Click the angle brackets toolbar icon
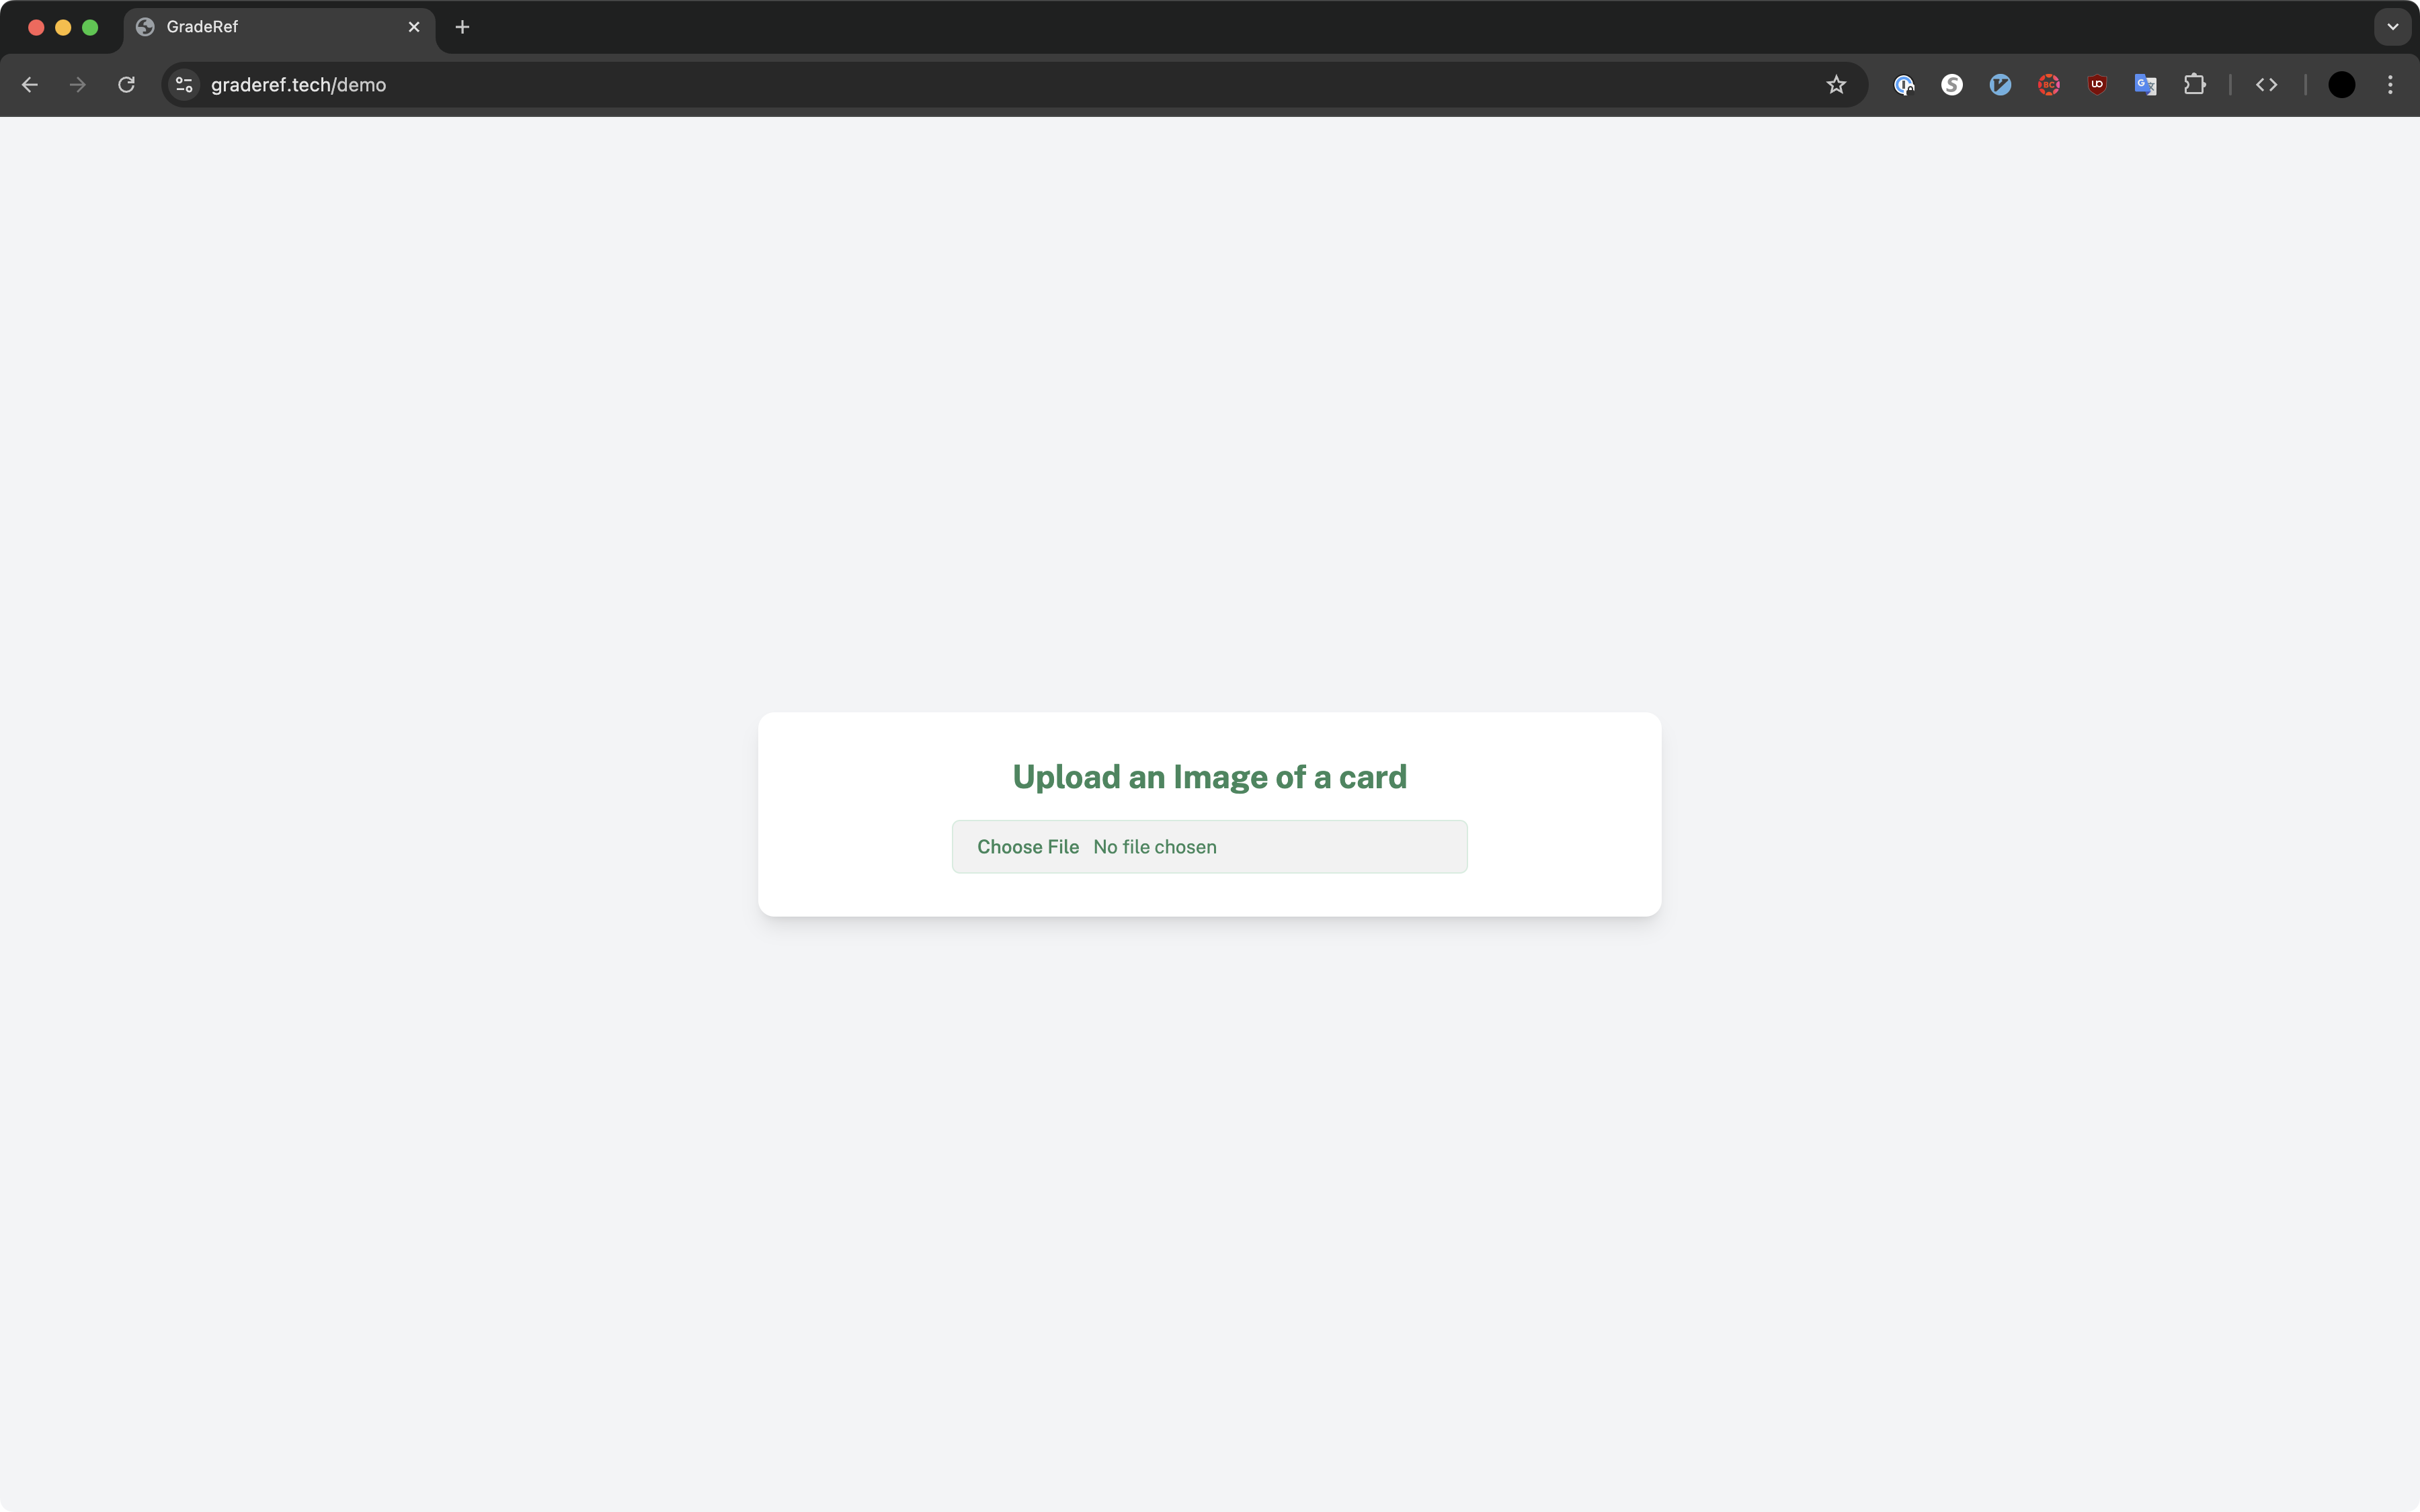Screen dimensions: 2420x1512 tap(2266, 85)
